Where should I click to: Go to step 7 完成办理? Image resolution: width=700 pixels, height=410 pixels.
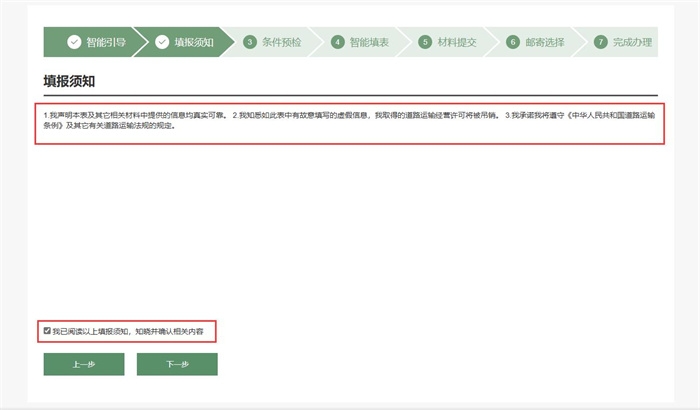coord(622,42)
